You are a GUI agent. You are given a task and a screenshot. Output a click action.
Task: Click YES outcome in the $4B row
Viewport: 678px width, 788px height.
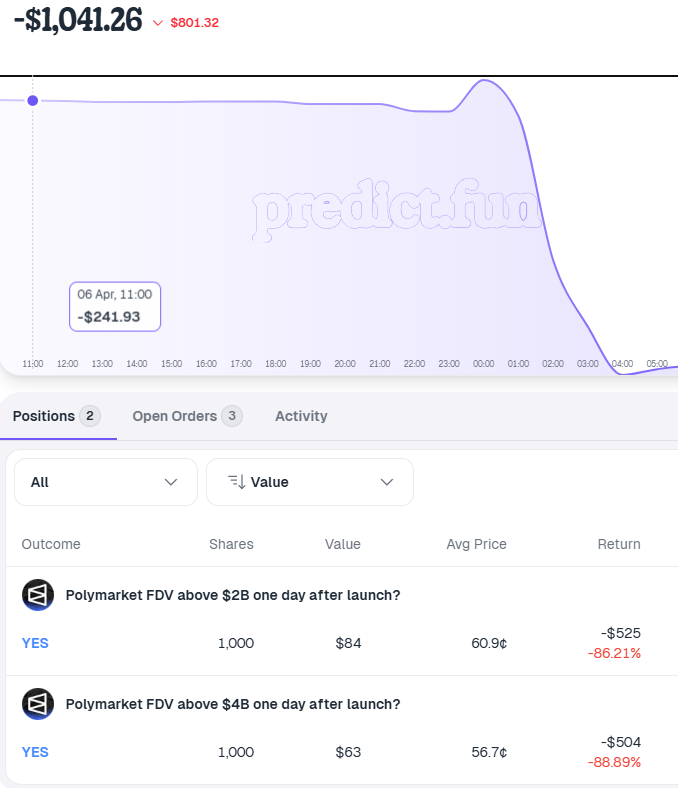coord(35,752)
